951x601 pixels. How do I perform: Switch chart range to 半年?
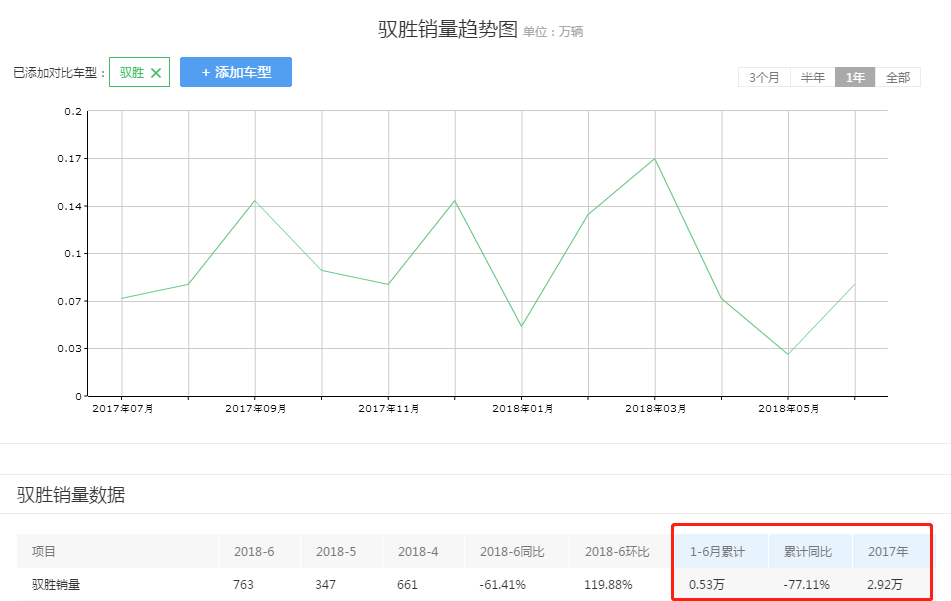coord(813,77)
